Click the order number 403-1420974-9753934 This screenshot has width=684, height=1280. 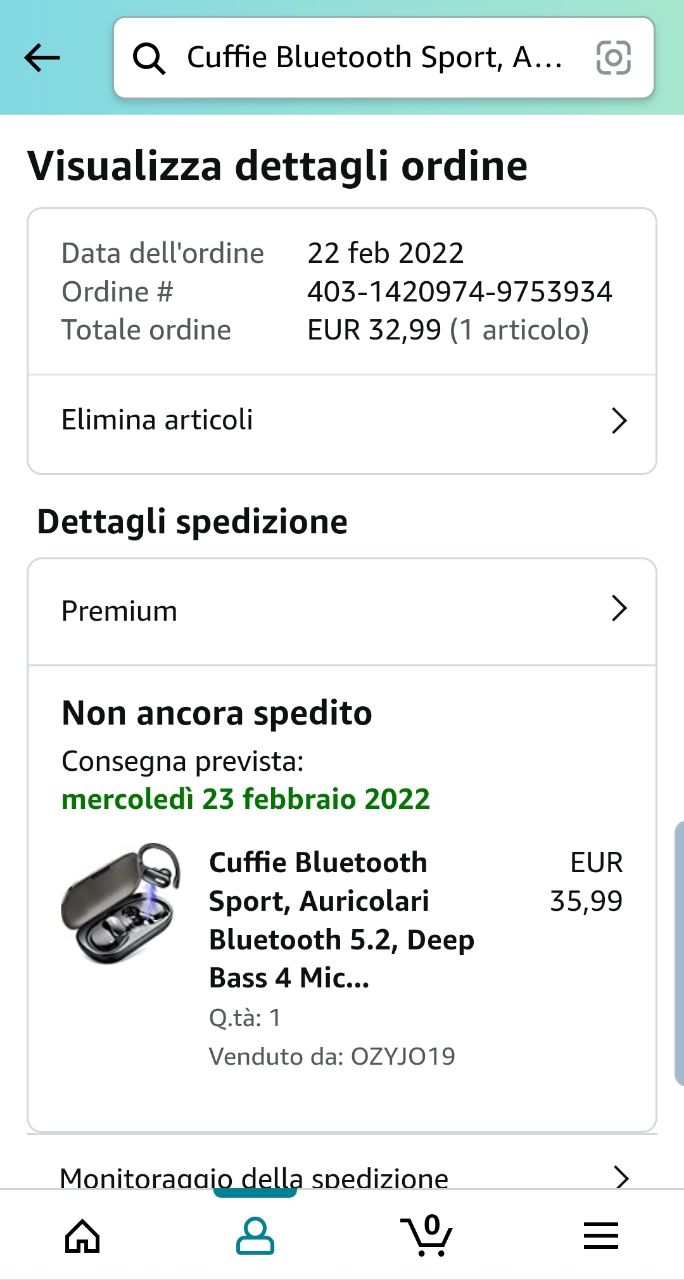point(459,292)
